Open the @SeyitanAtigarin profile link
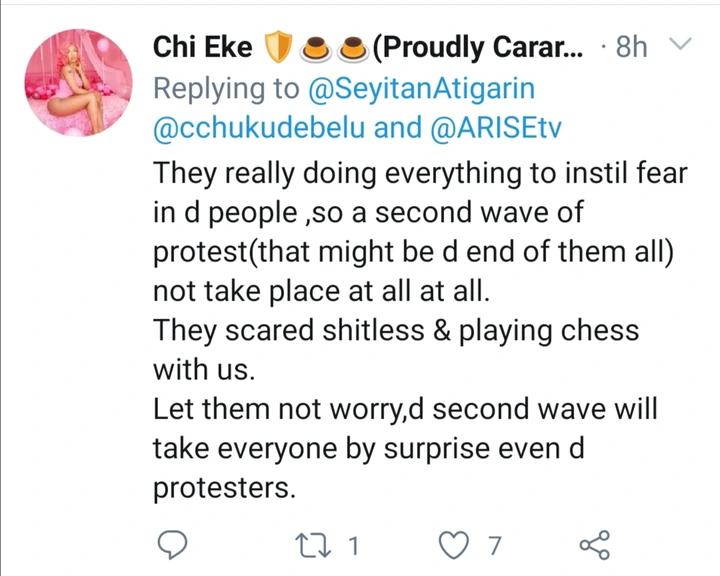 click(x=422, y=88)
